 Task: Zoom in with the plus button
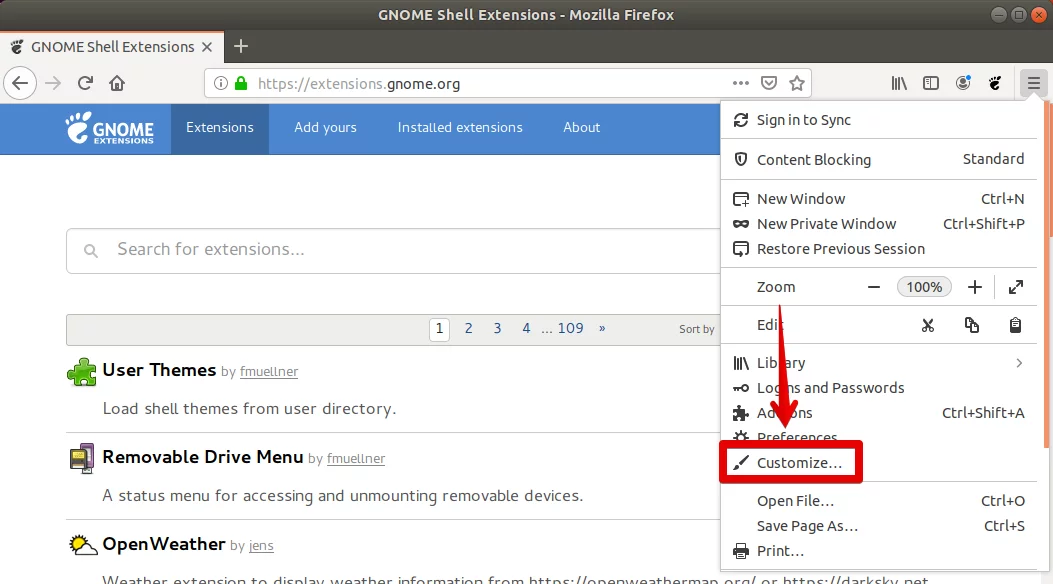coord(974,287)
